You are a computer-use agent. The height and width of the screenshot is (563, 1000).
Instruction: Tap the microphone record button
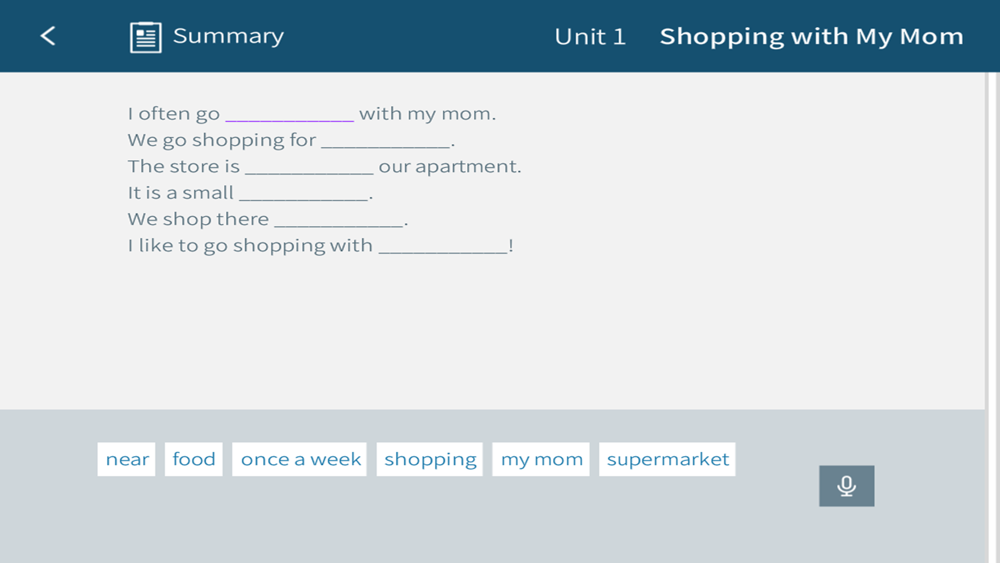[846, 486]
